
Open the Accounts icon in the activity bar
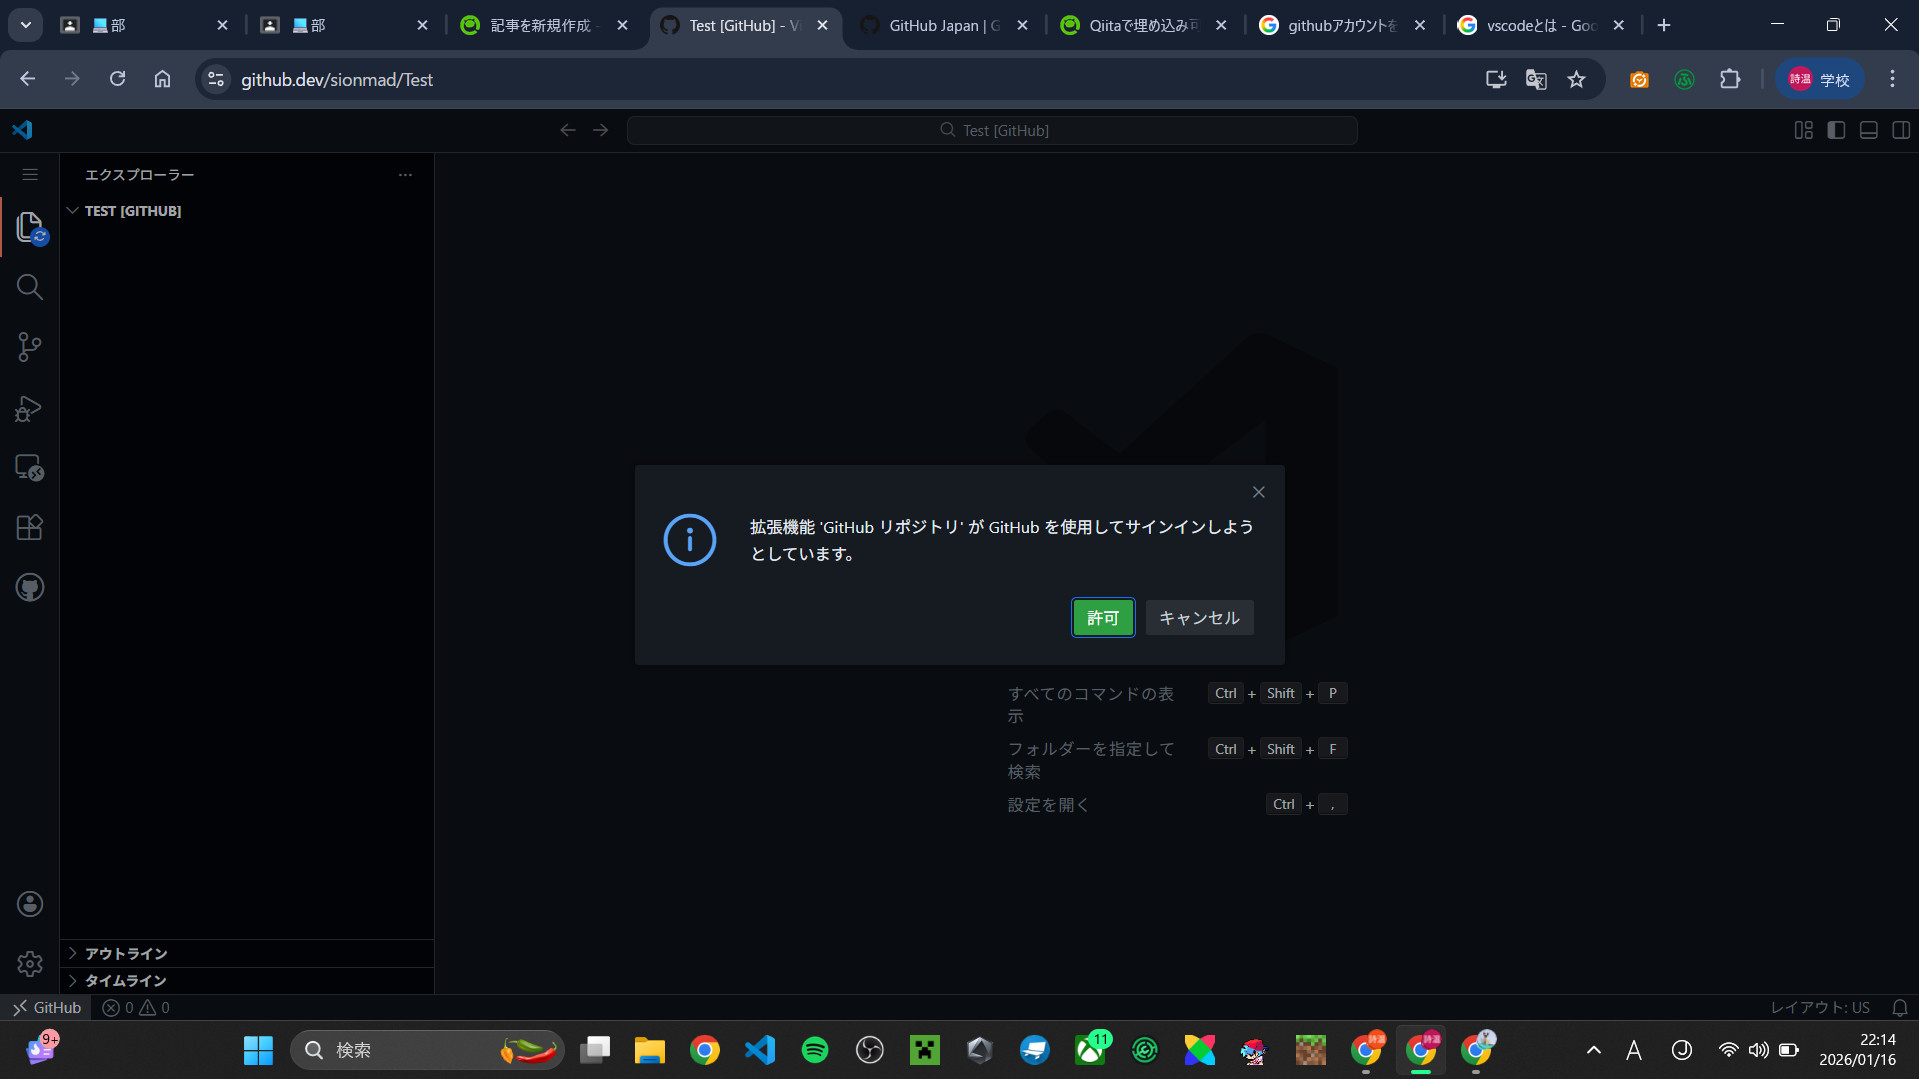(29, 903)
